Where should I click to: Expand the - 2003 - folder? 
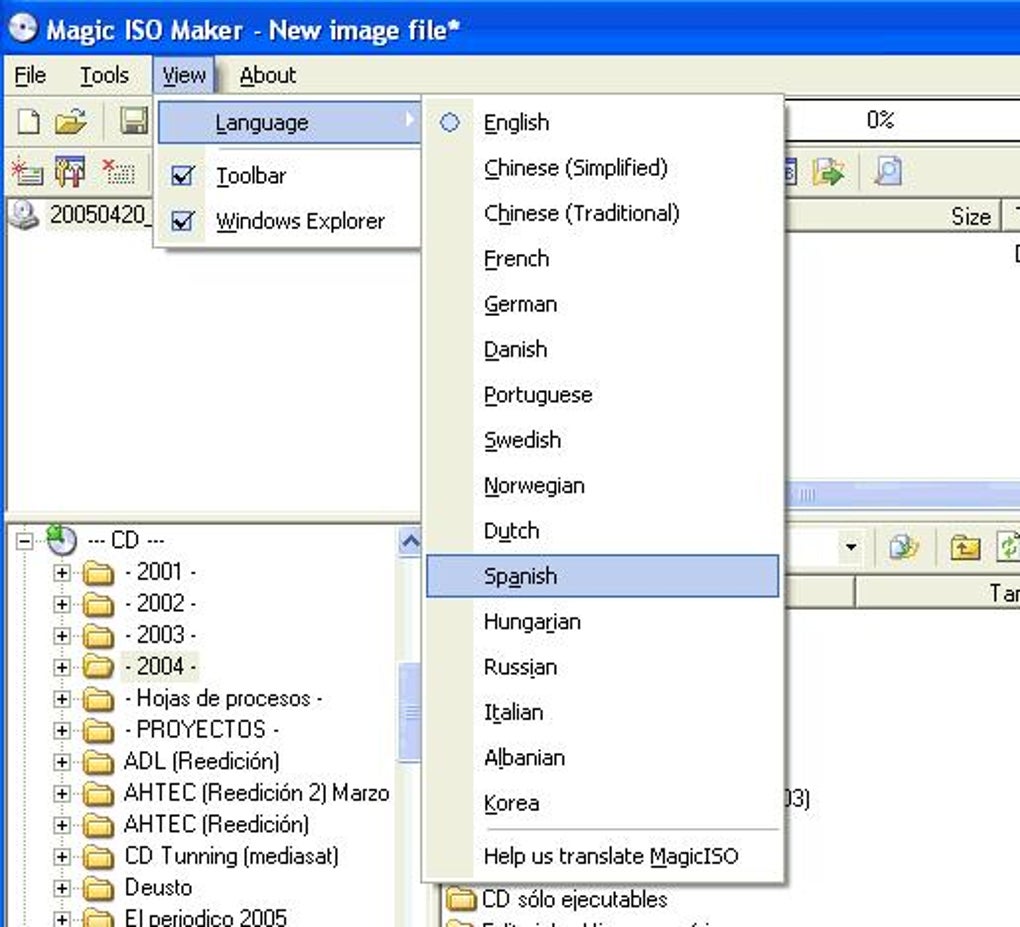point(62,636)
